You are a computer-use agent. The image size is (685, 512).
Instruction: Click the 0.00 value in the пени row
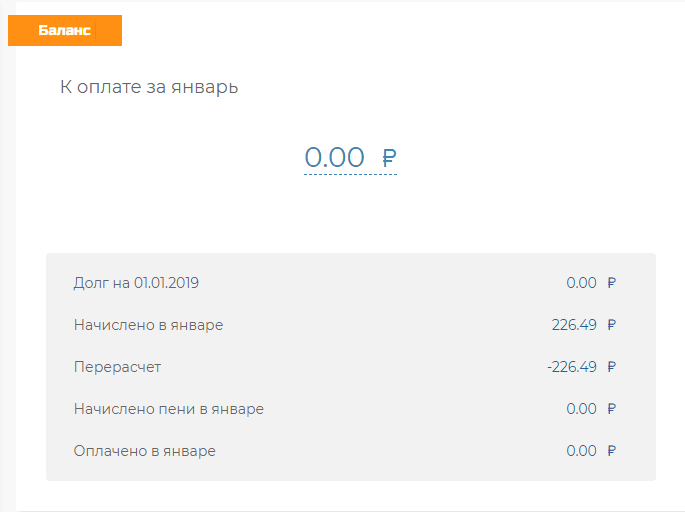(x=581, y=409)
